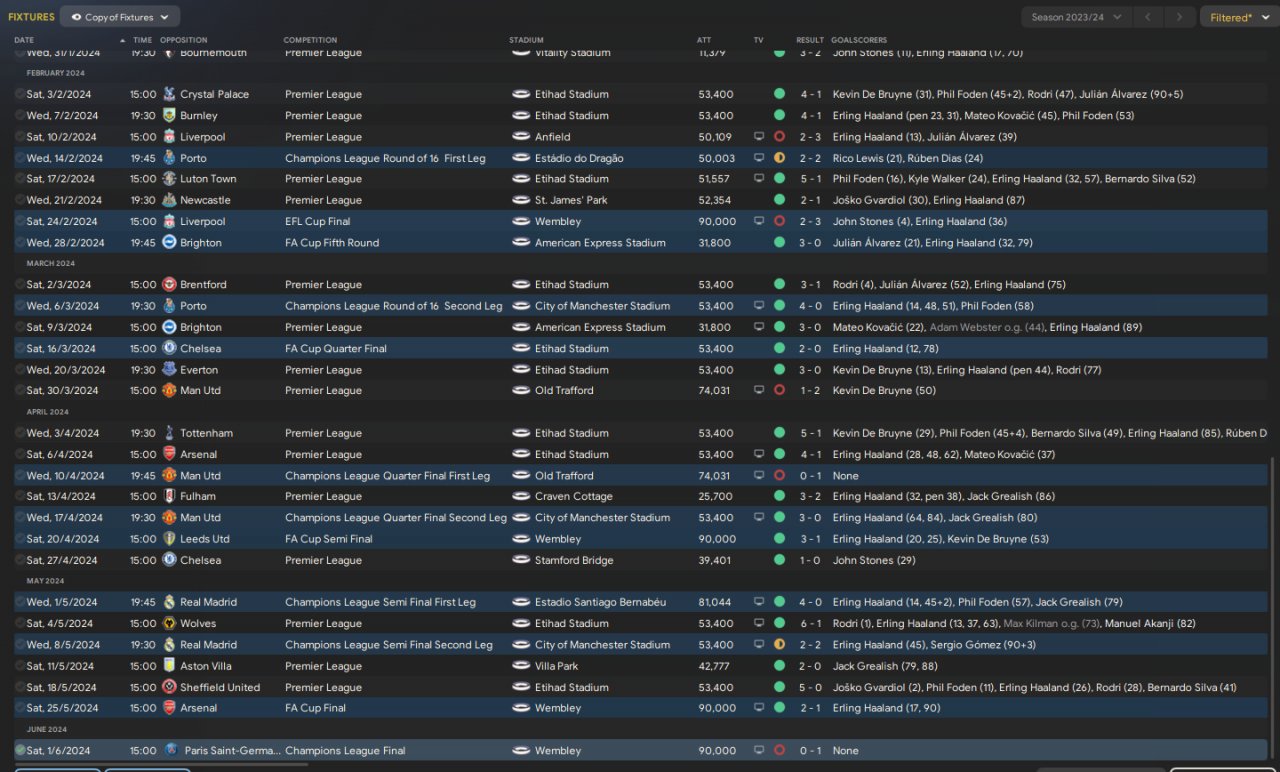Click the Sheffield United club badge
This screenshot has width=1280, height=772.
point(169,687)
